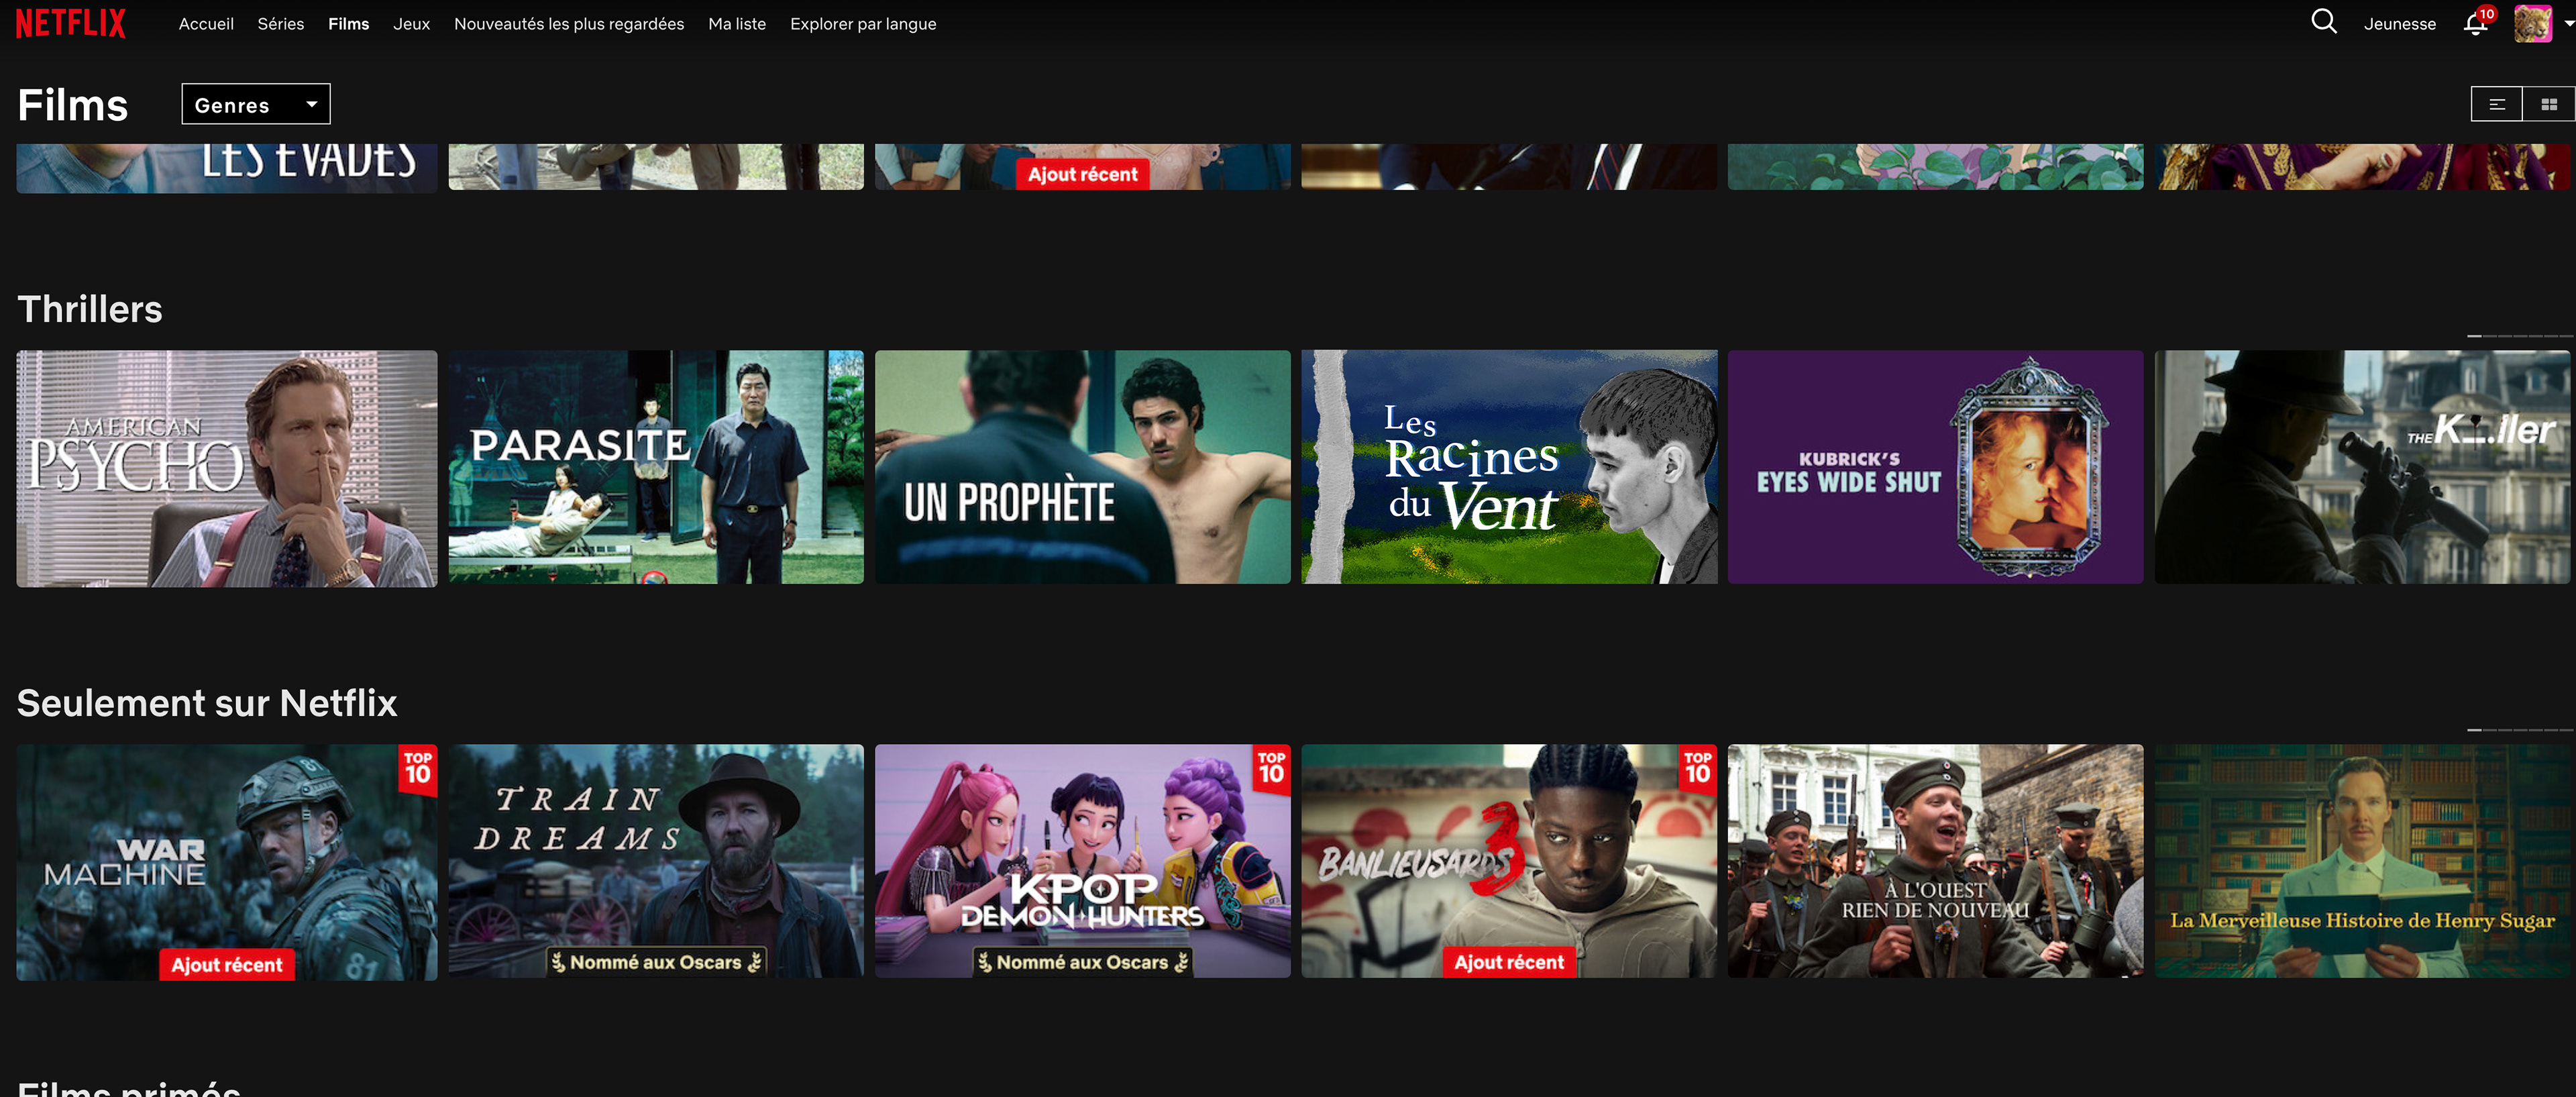Open the Thrillers row title
This screenshot has height=1097, width=2576.
coord(90,309)
